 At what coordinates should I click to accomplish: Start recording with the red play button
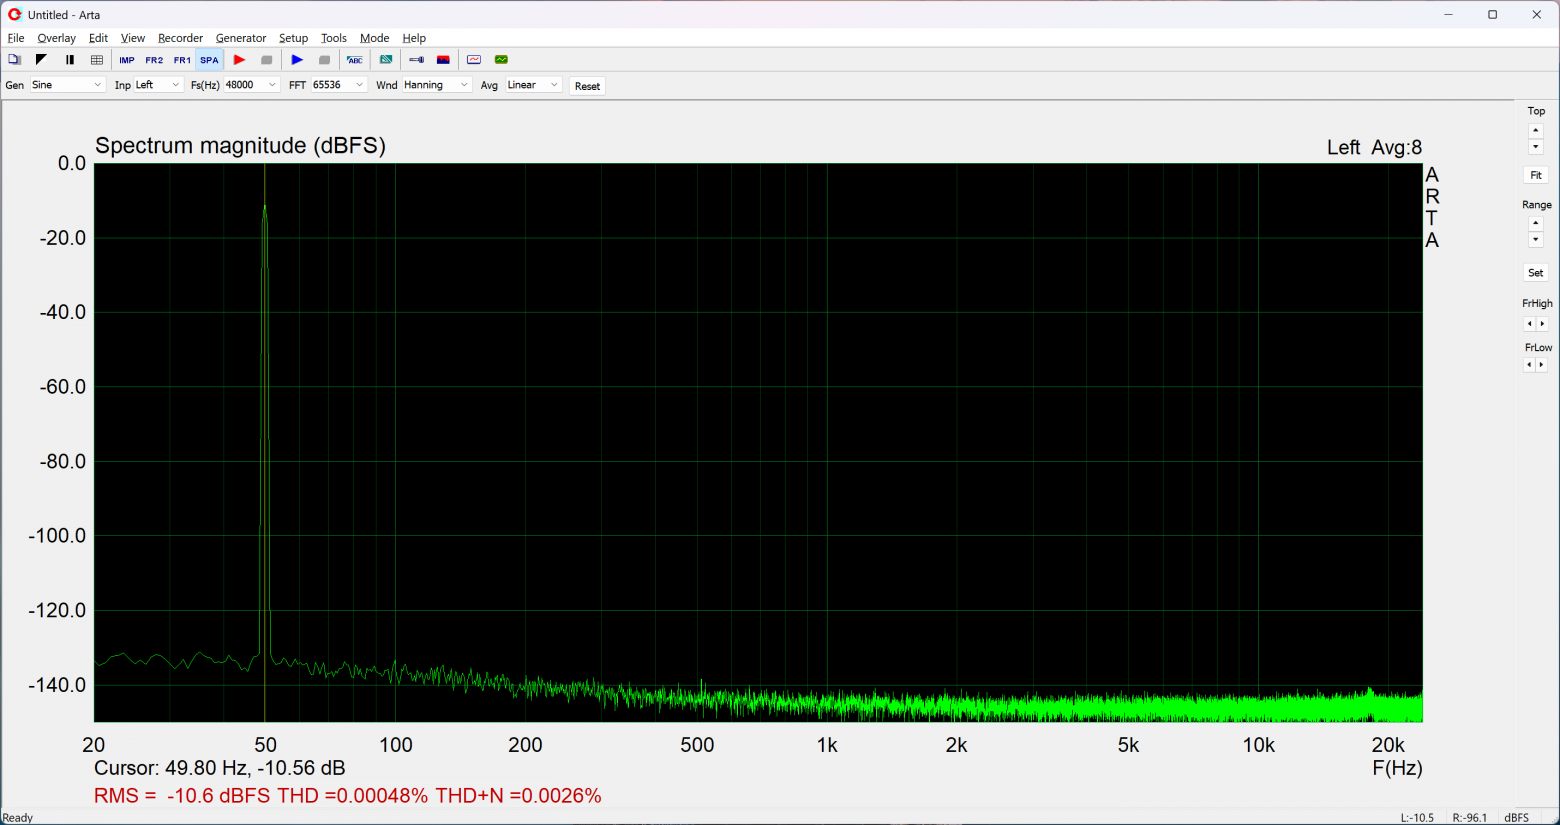tap(239, 60)
